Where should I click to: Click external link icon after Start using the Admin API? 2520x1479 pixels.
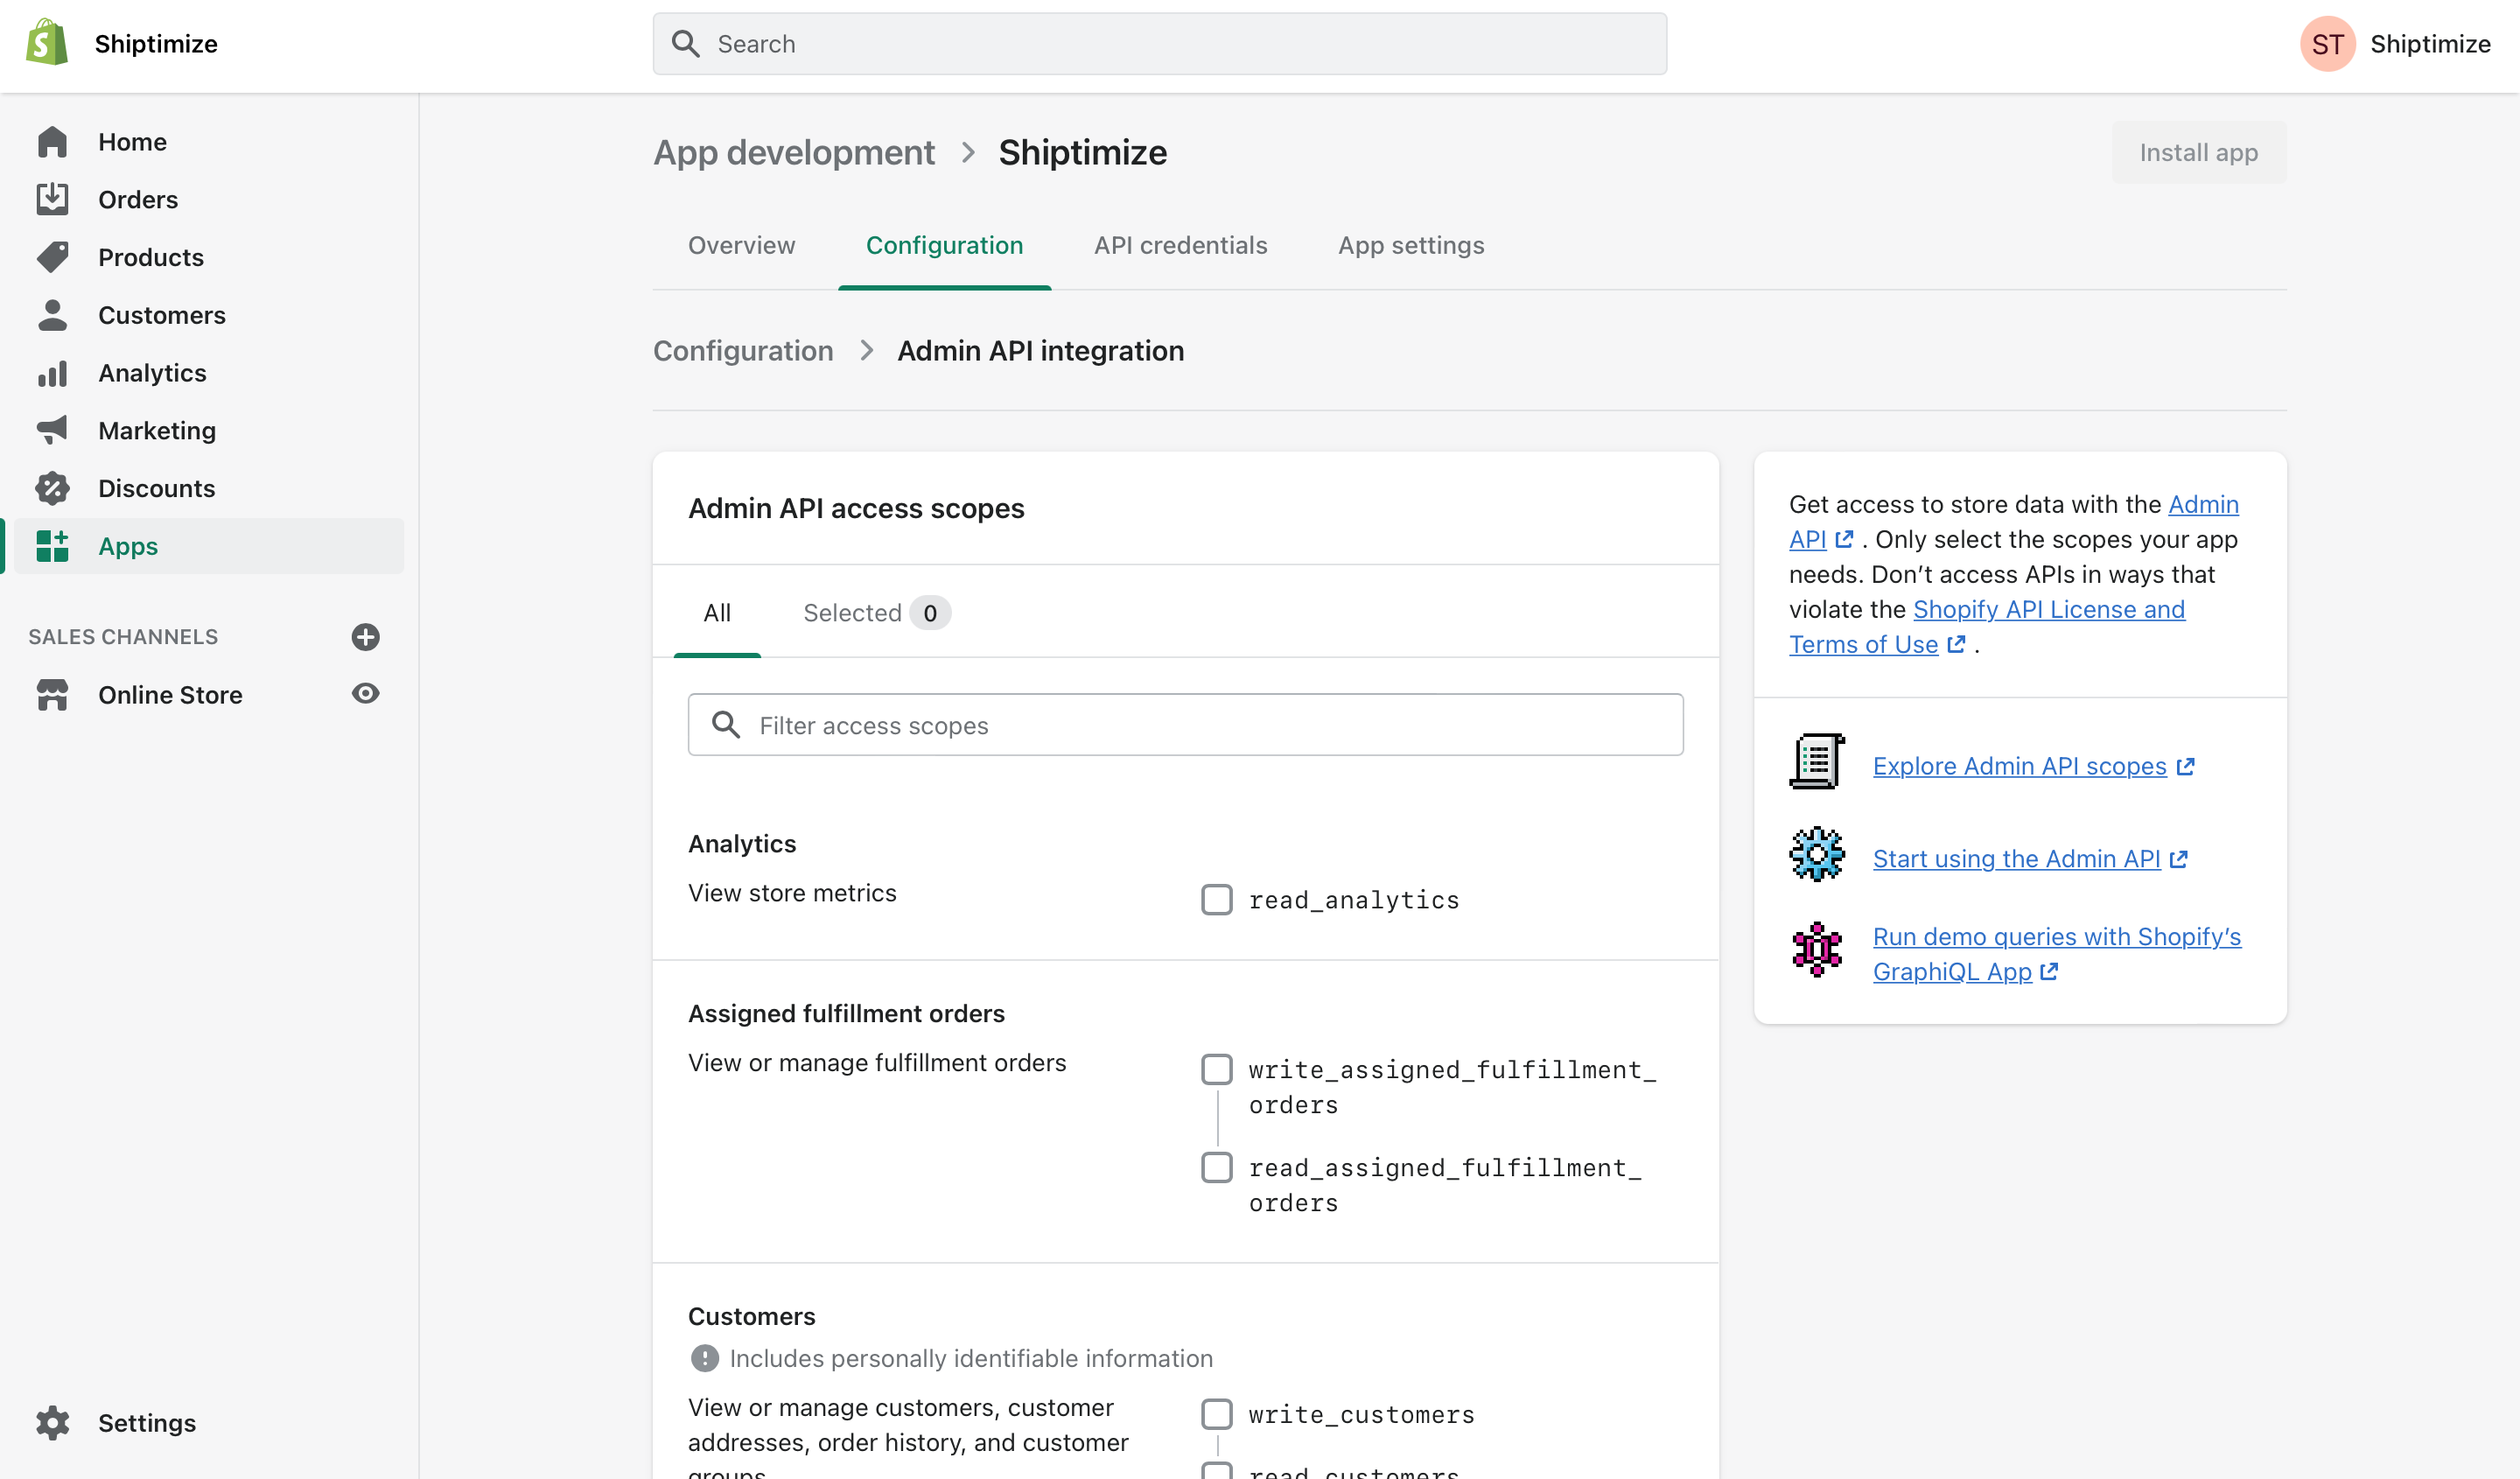click(x=2179, y=859)
